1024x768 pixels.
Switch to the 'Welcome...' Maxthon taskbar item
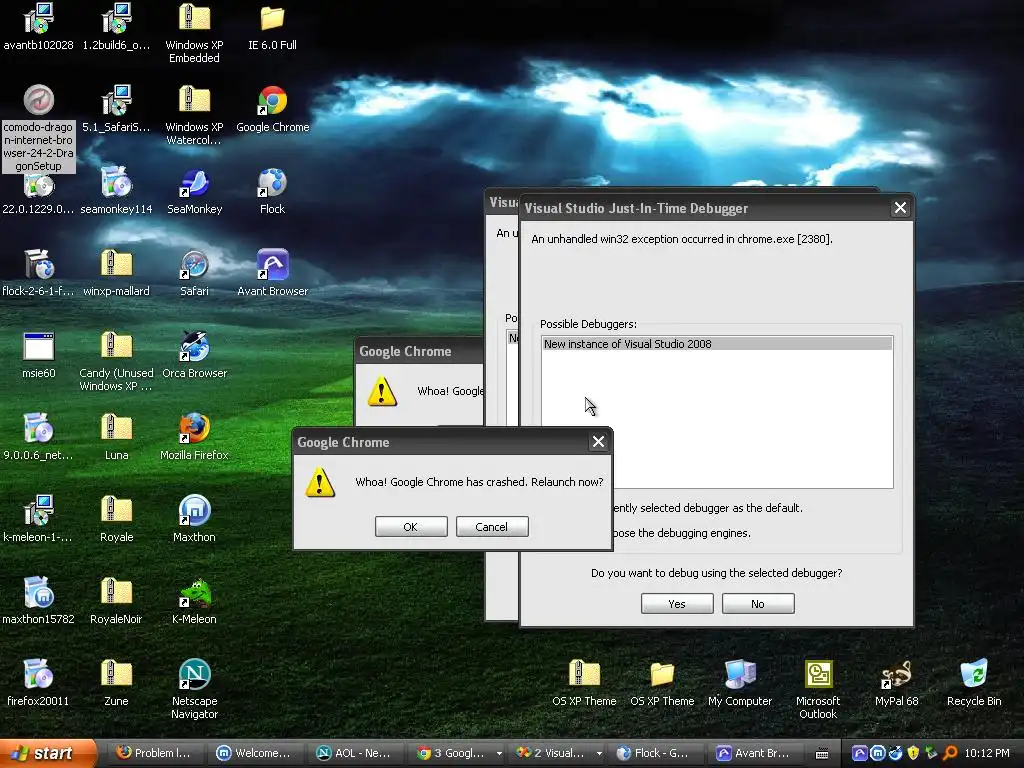click(256, 753)
